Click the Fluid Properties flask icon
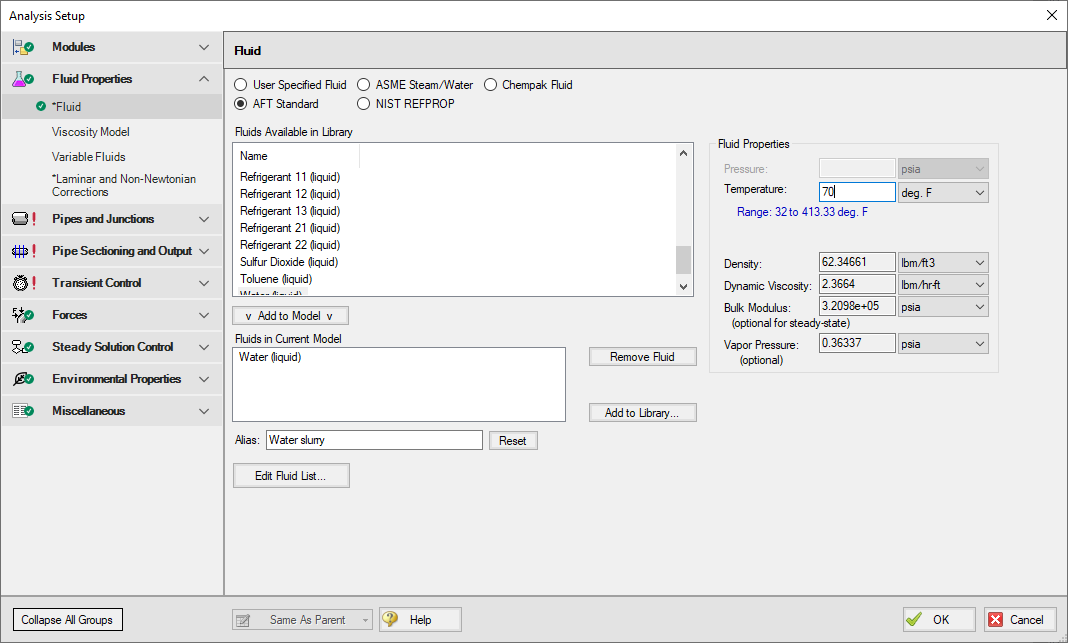The image size is (1068, 643). coord(23,79)
